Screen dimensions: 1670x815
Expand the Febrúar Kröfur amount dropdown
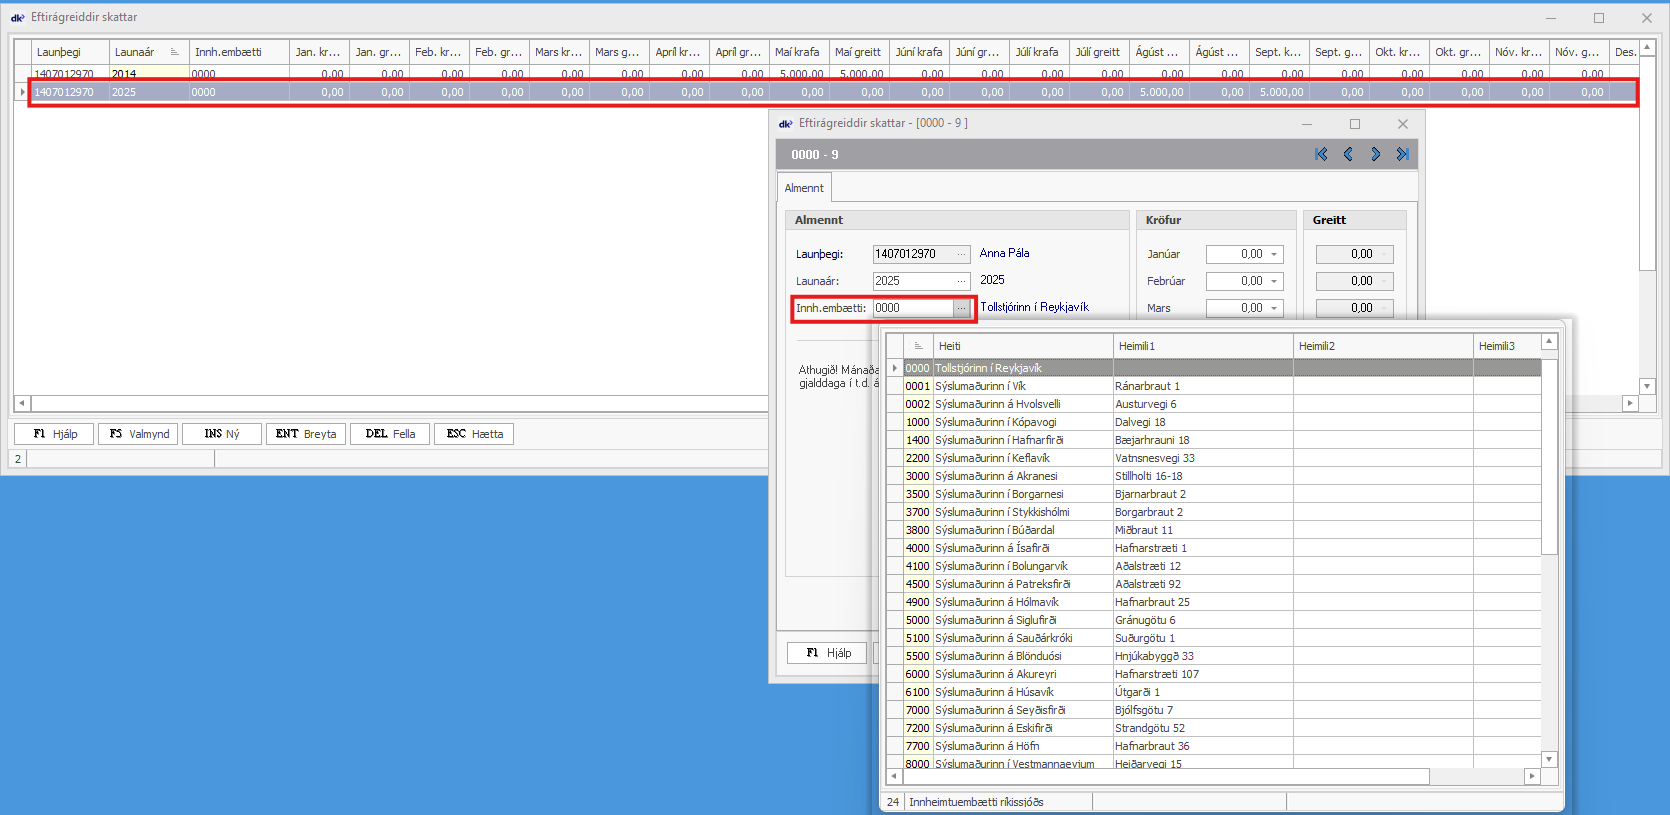tap(1274, 282)
